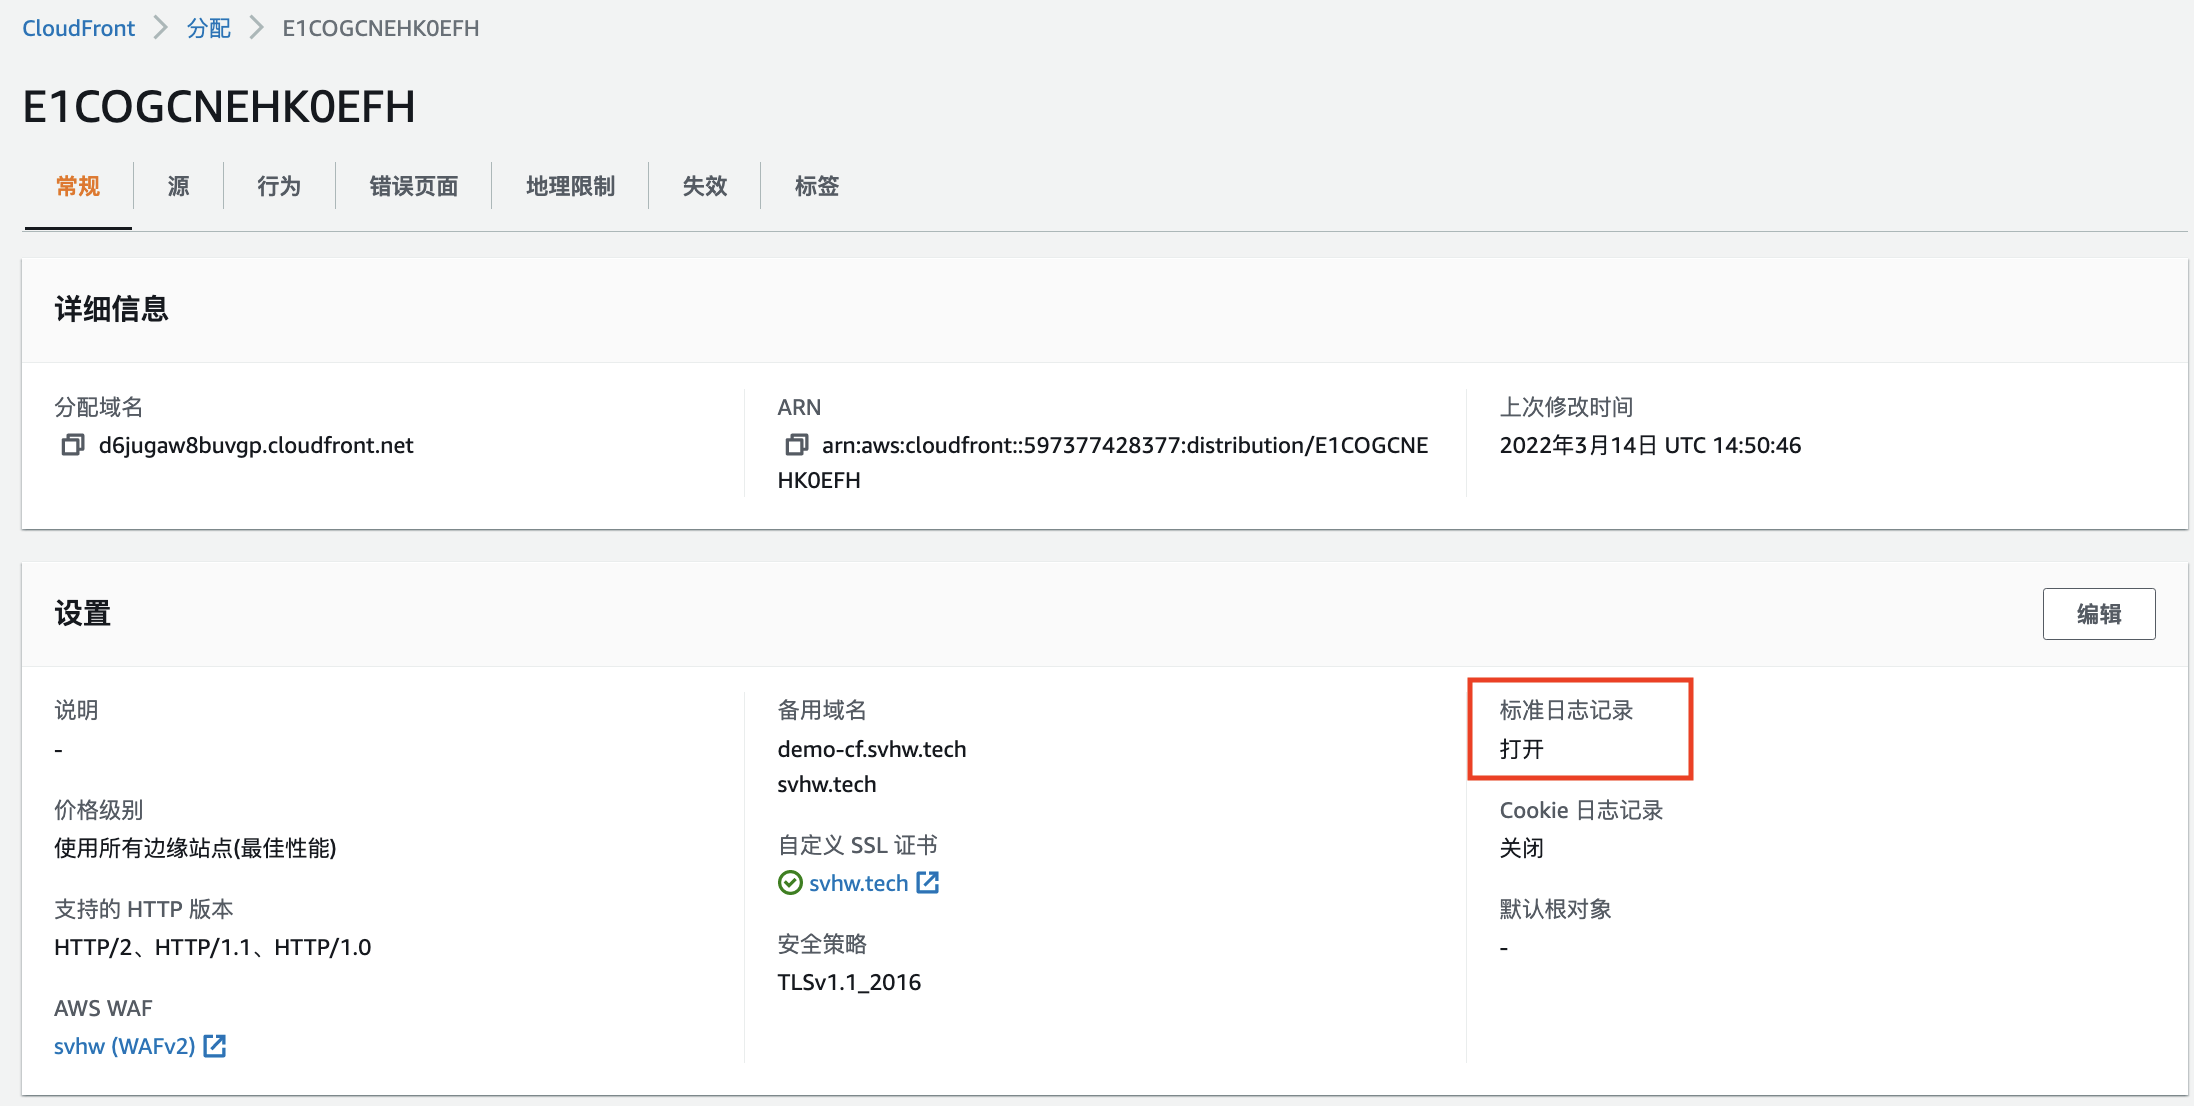Click external link icon beside svhw.tech certificate

[x=928, y=883]
